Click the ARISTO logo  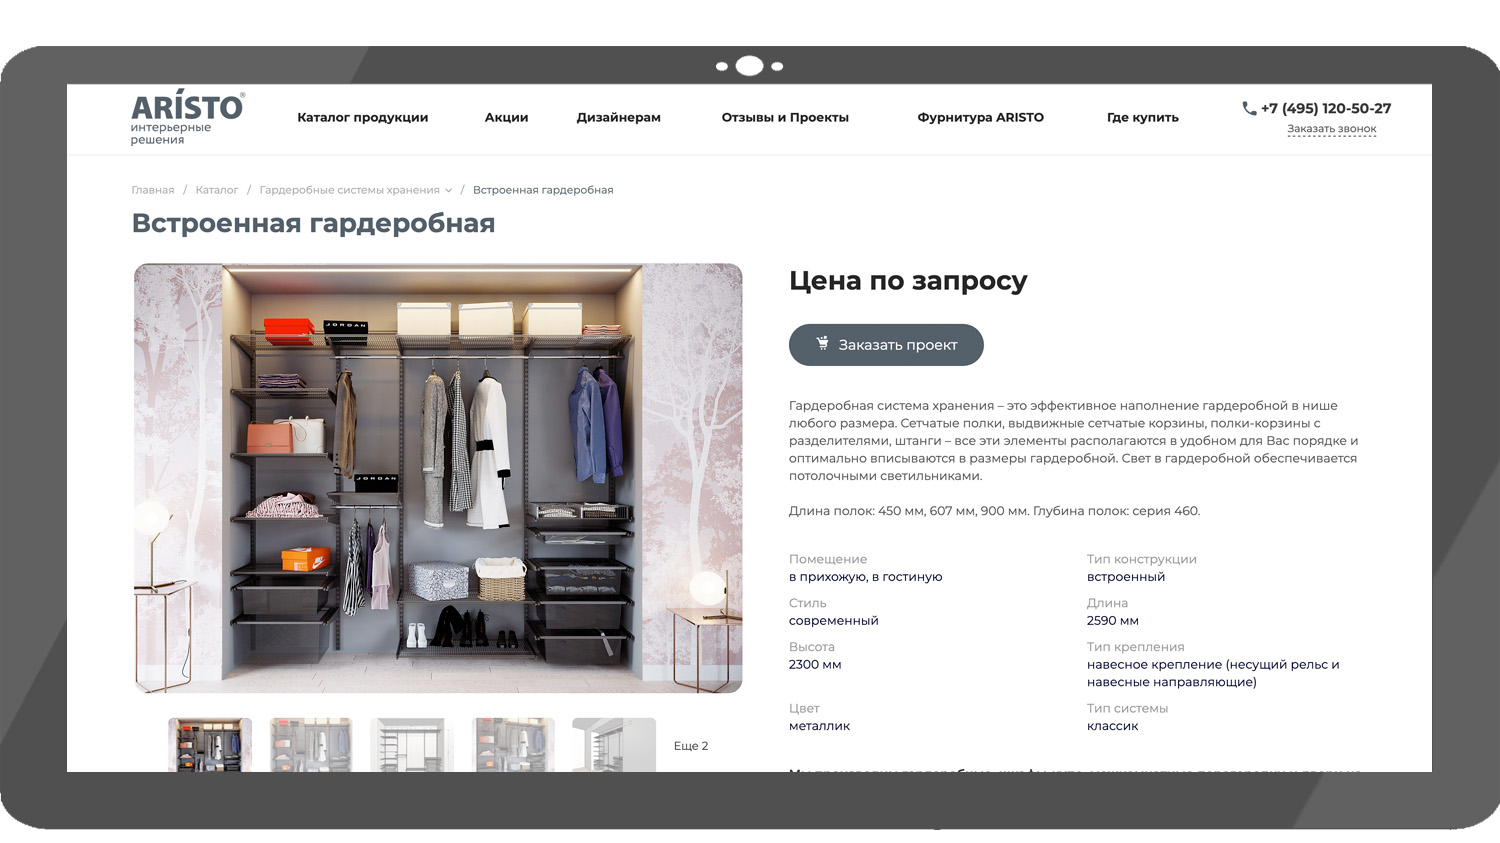coord(187,117)
